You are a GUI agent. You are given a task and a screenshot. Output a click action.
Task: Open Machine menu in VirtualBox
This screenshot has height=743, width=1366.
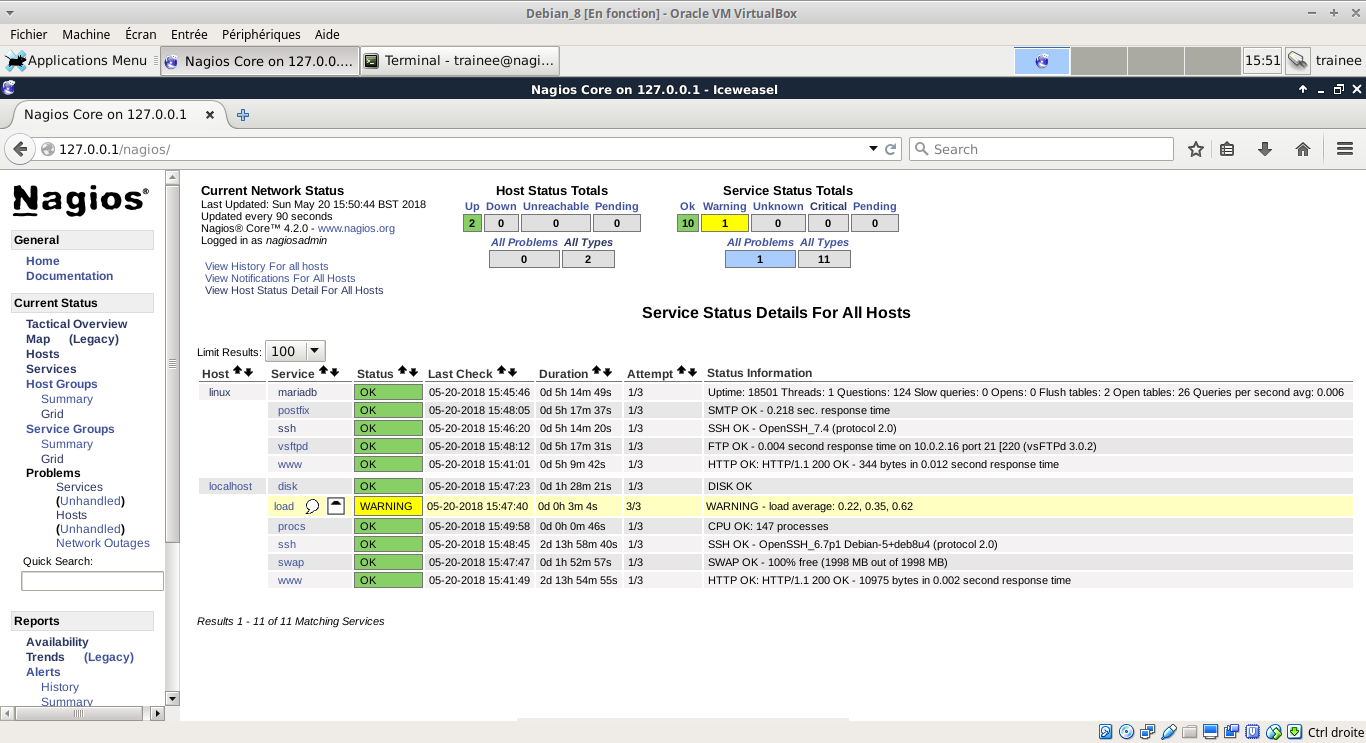click(x=86, y=34)
